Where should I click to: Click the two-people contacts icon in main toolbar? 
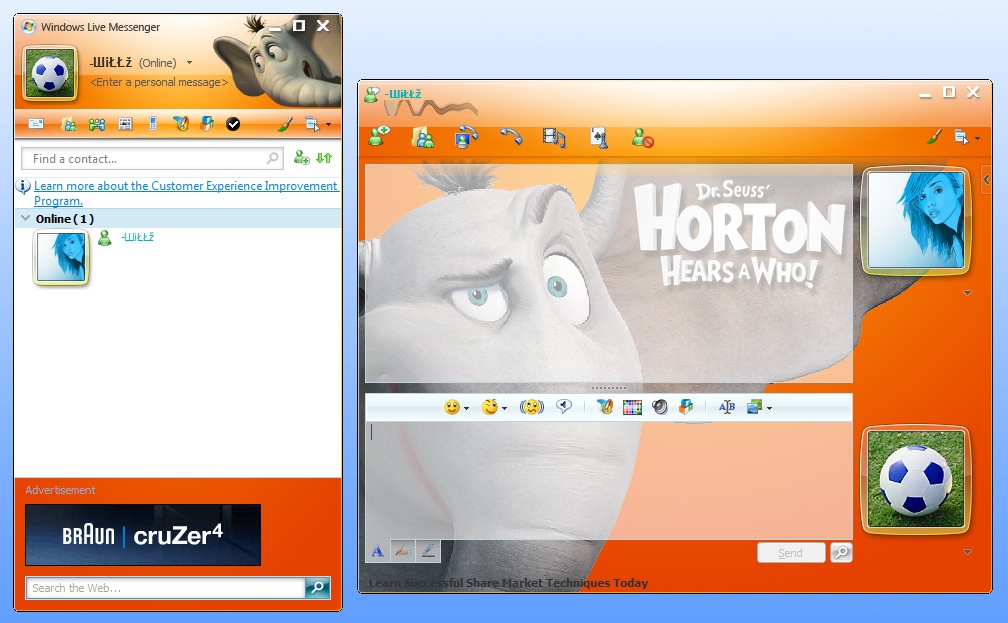[97, 124]
